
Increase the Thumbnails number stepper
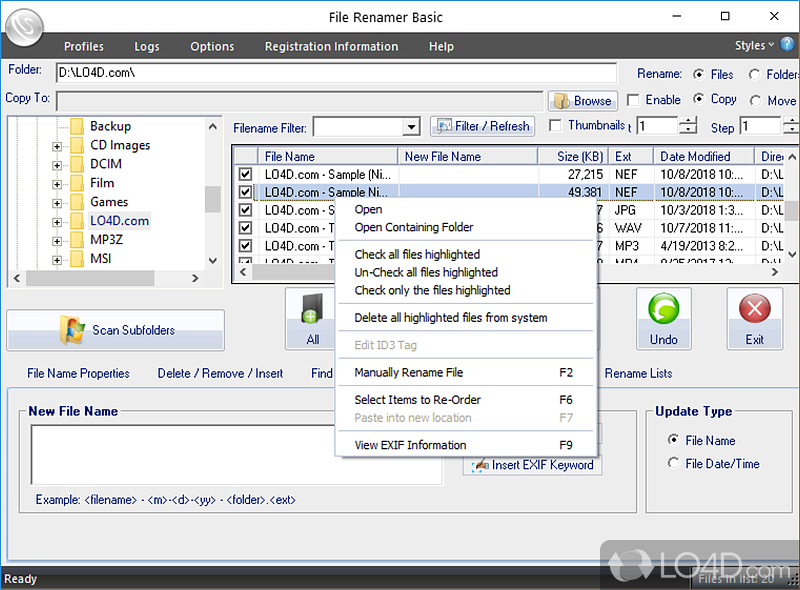tap(688, 121)
